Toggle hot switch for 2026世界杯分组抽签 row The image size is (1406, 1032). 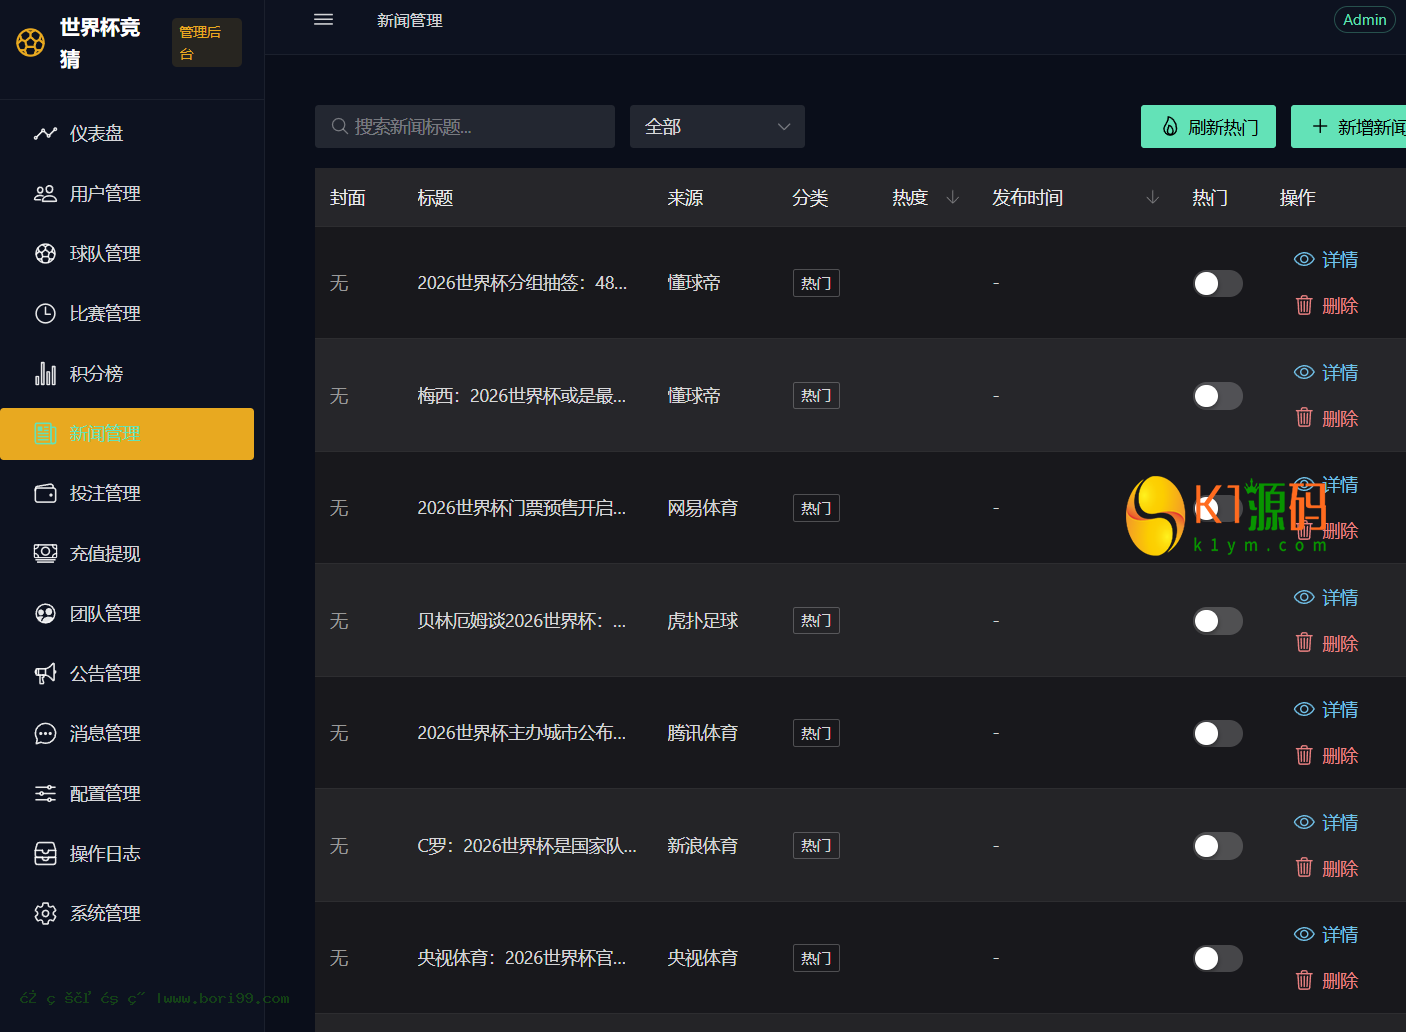(x=1218, y=283)
